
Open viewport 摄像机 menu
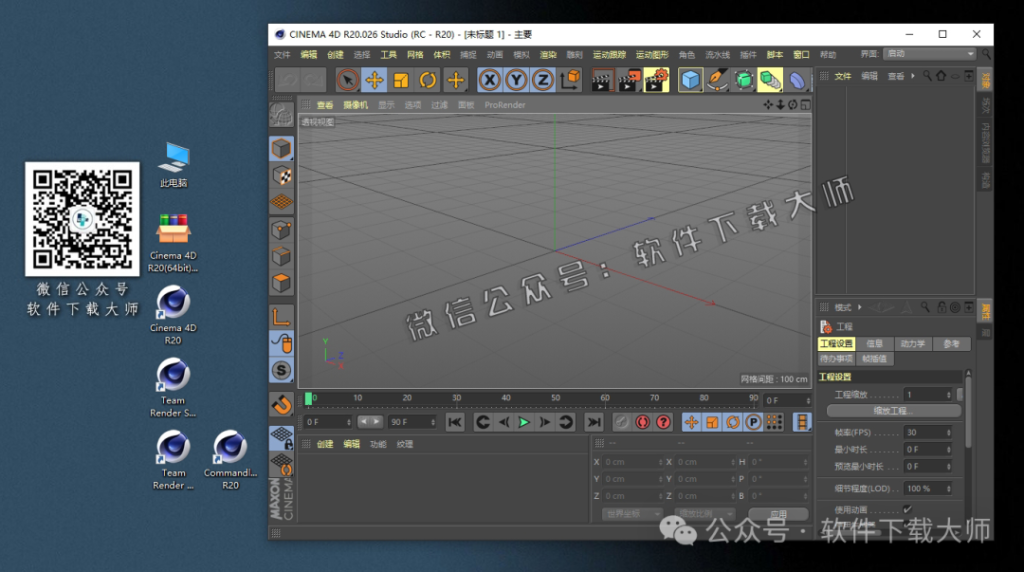(x=355, y=104)
